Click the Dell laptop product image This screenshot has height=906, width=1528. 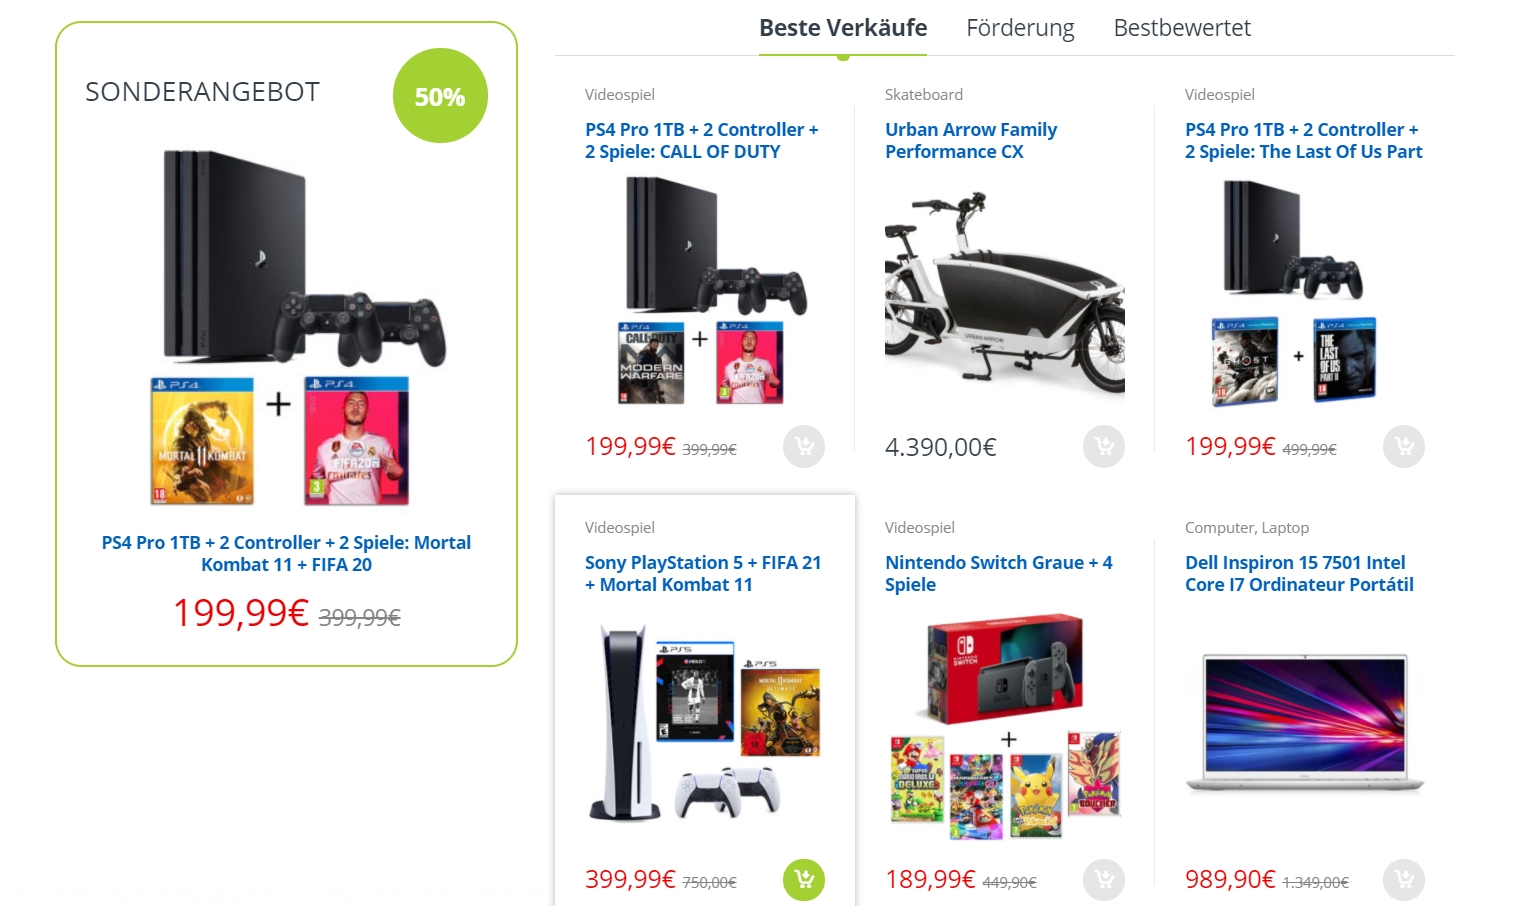pos(1304,722)
